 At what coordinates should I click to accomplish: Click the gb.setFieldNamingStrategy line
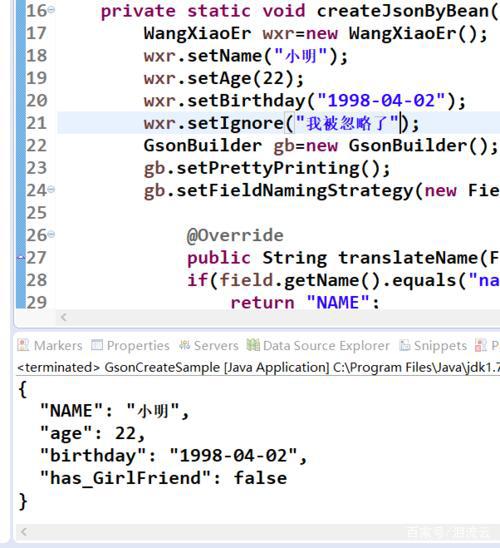click(322, 191)
